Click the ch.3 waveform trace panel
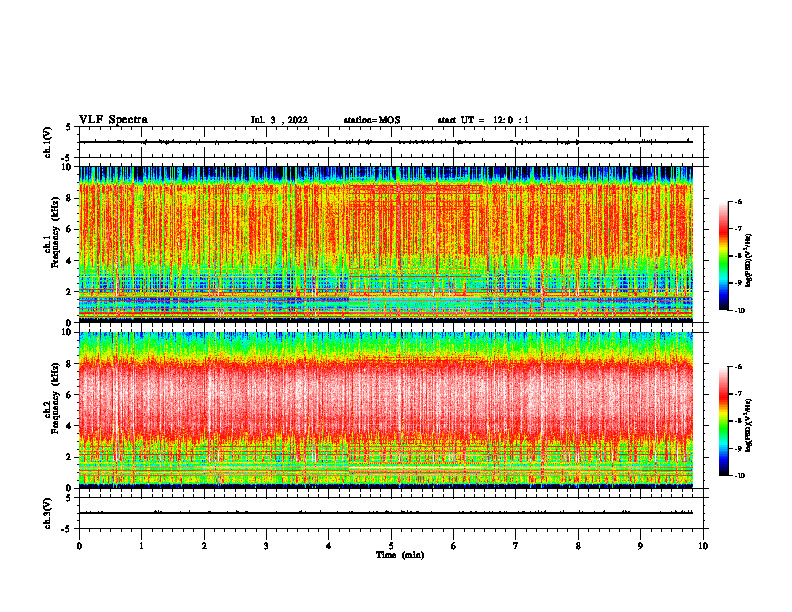The height and width of the screenshot is (612, 792). click(x=391, y=513)
